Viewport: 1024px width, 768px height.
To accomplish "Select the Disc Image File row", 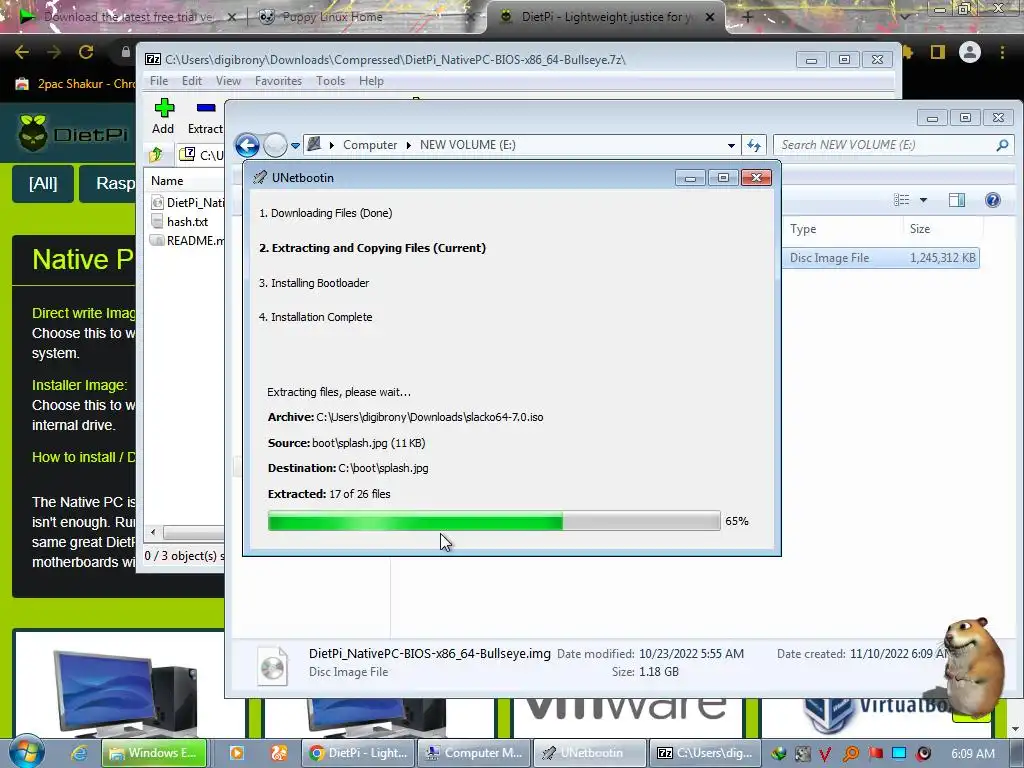I will [881, 258].
